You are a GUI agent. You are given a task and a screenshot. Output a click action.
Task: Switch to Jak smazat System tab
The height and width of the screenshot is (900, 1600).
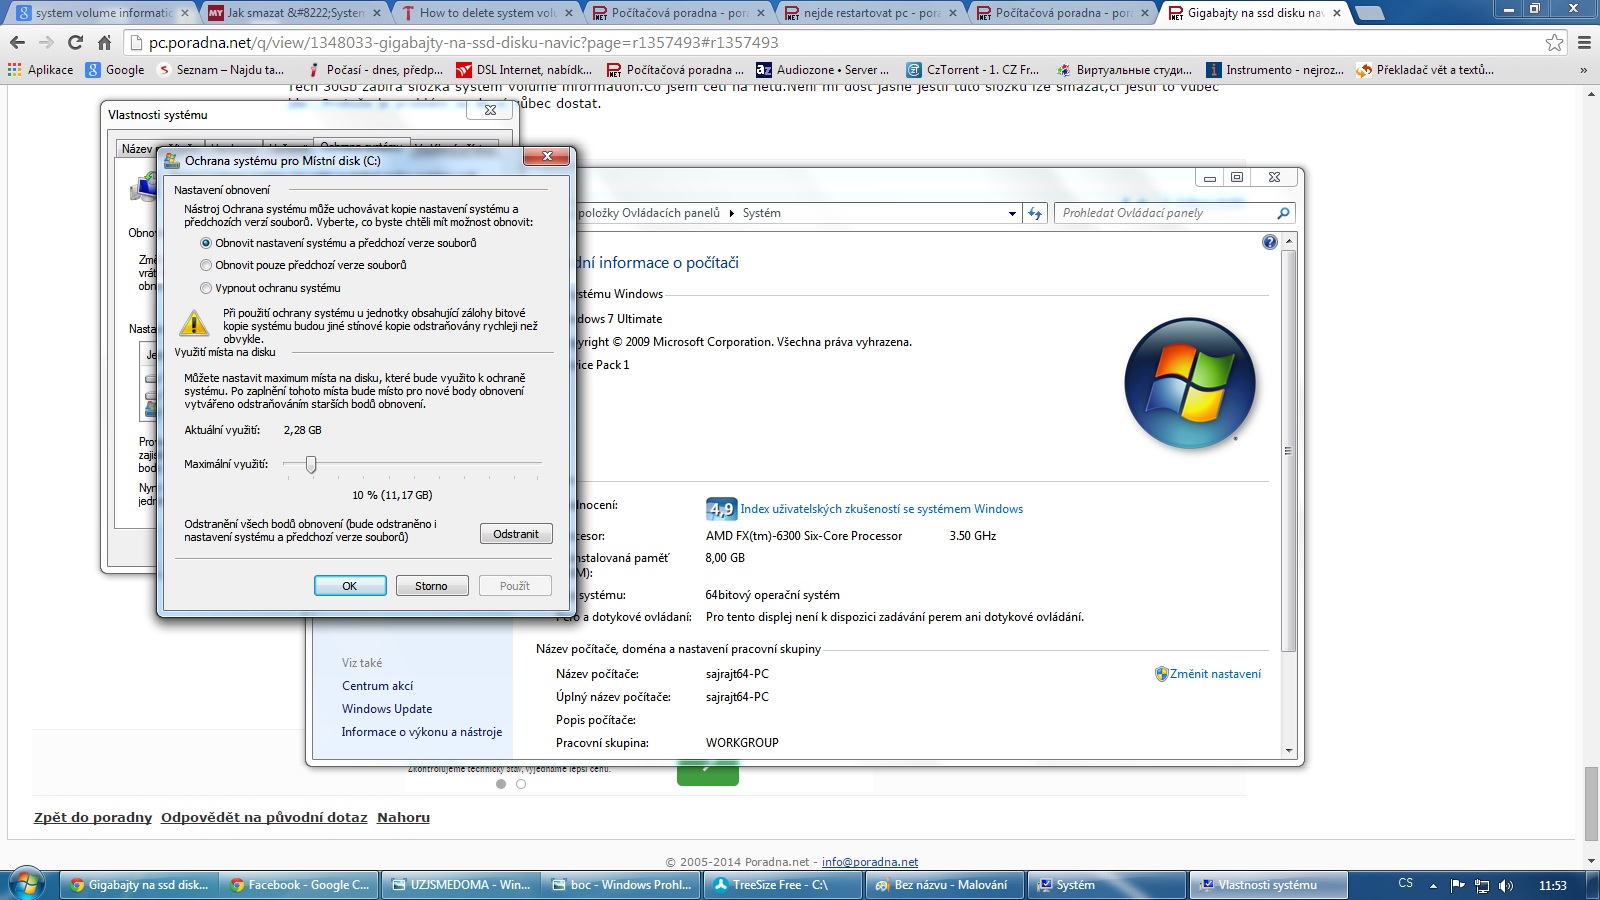pyautogui.click(x=294, y=13)
